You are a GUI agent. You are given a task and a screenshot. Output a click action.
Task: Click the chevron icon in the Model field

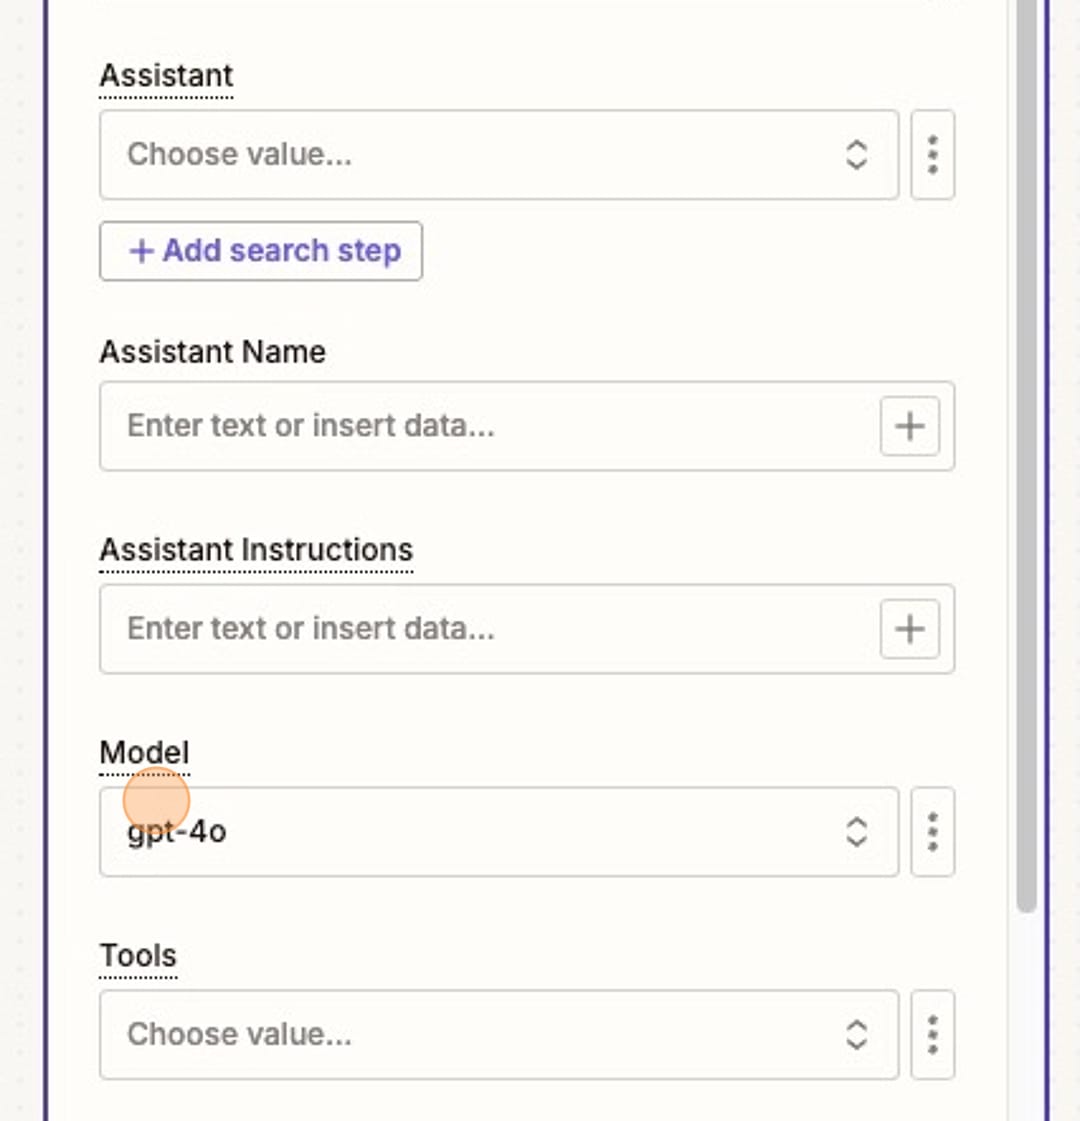857,832
